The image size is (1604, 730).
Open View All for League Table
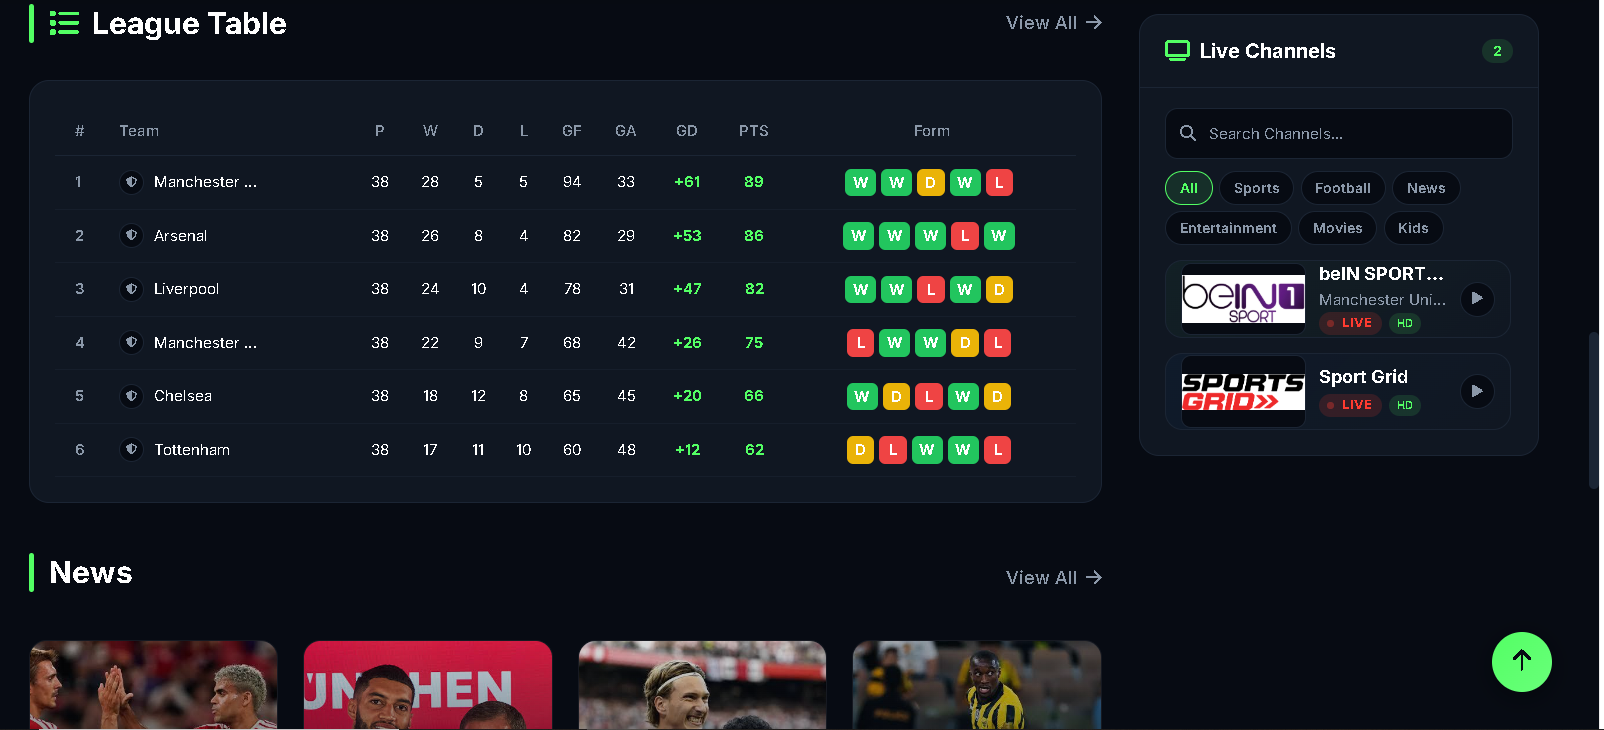[1054, 22]
